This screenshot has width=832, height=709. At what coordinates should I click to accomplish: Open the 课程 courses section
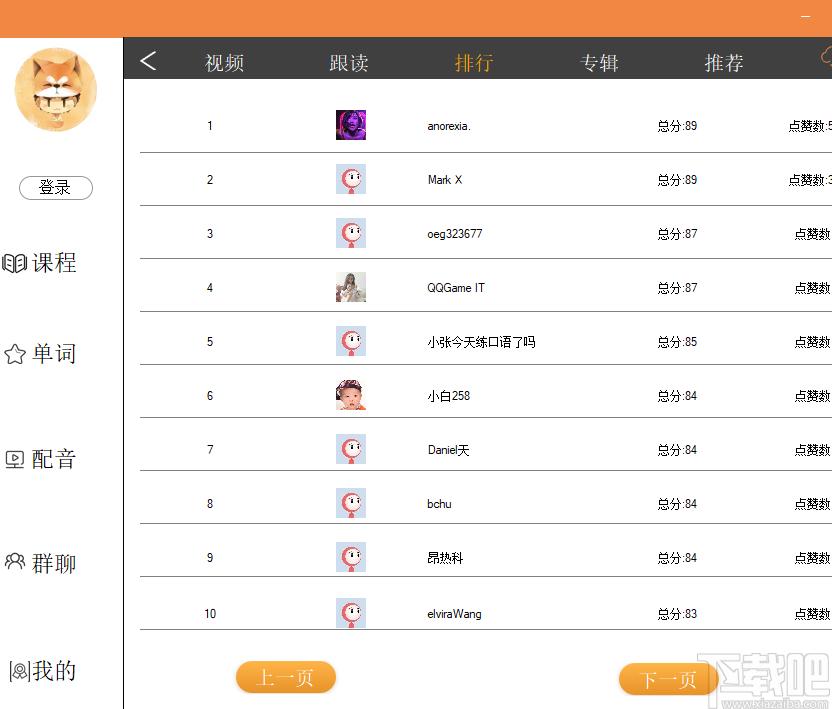[41, 264]
